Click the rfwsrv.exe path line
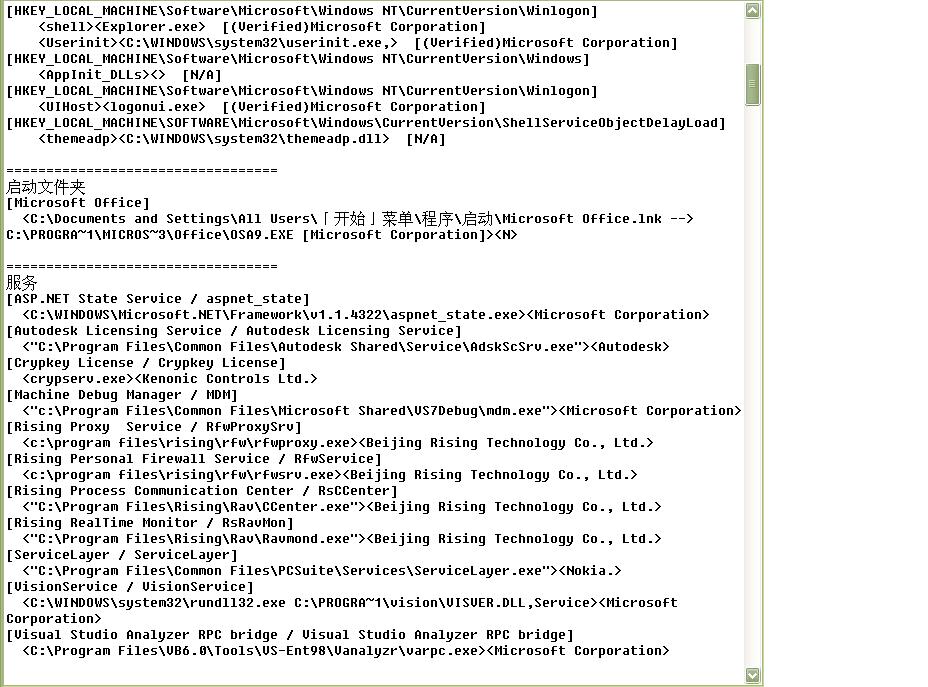The height and width of the screenshot is (687, 928). point(330,475)
